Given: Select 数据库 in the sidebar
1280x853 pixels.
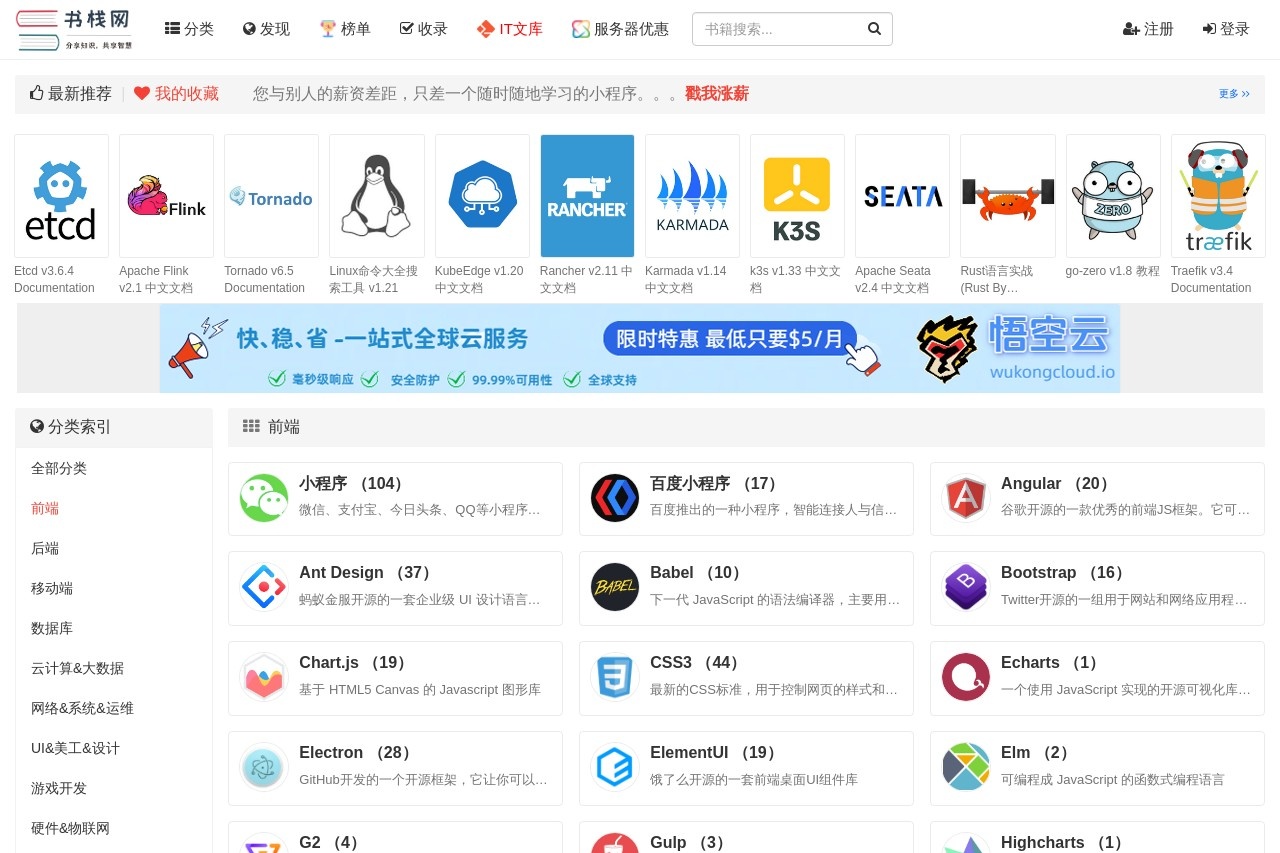Looking at the screenshot, I should pyautogui.click(x=52, y=628).
